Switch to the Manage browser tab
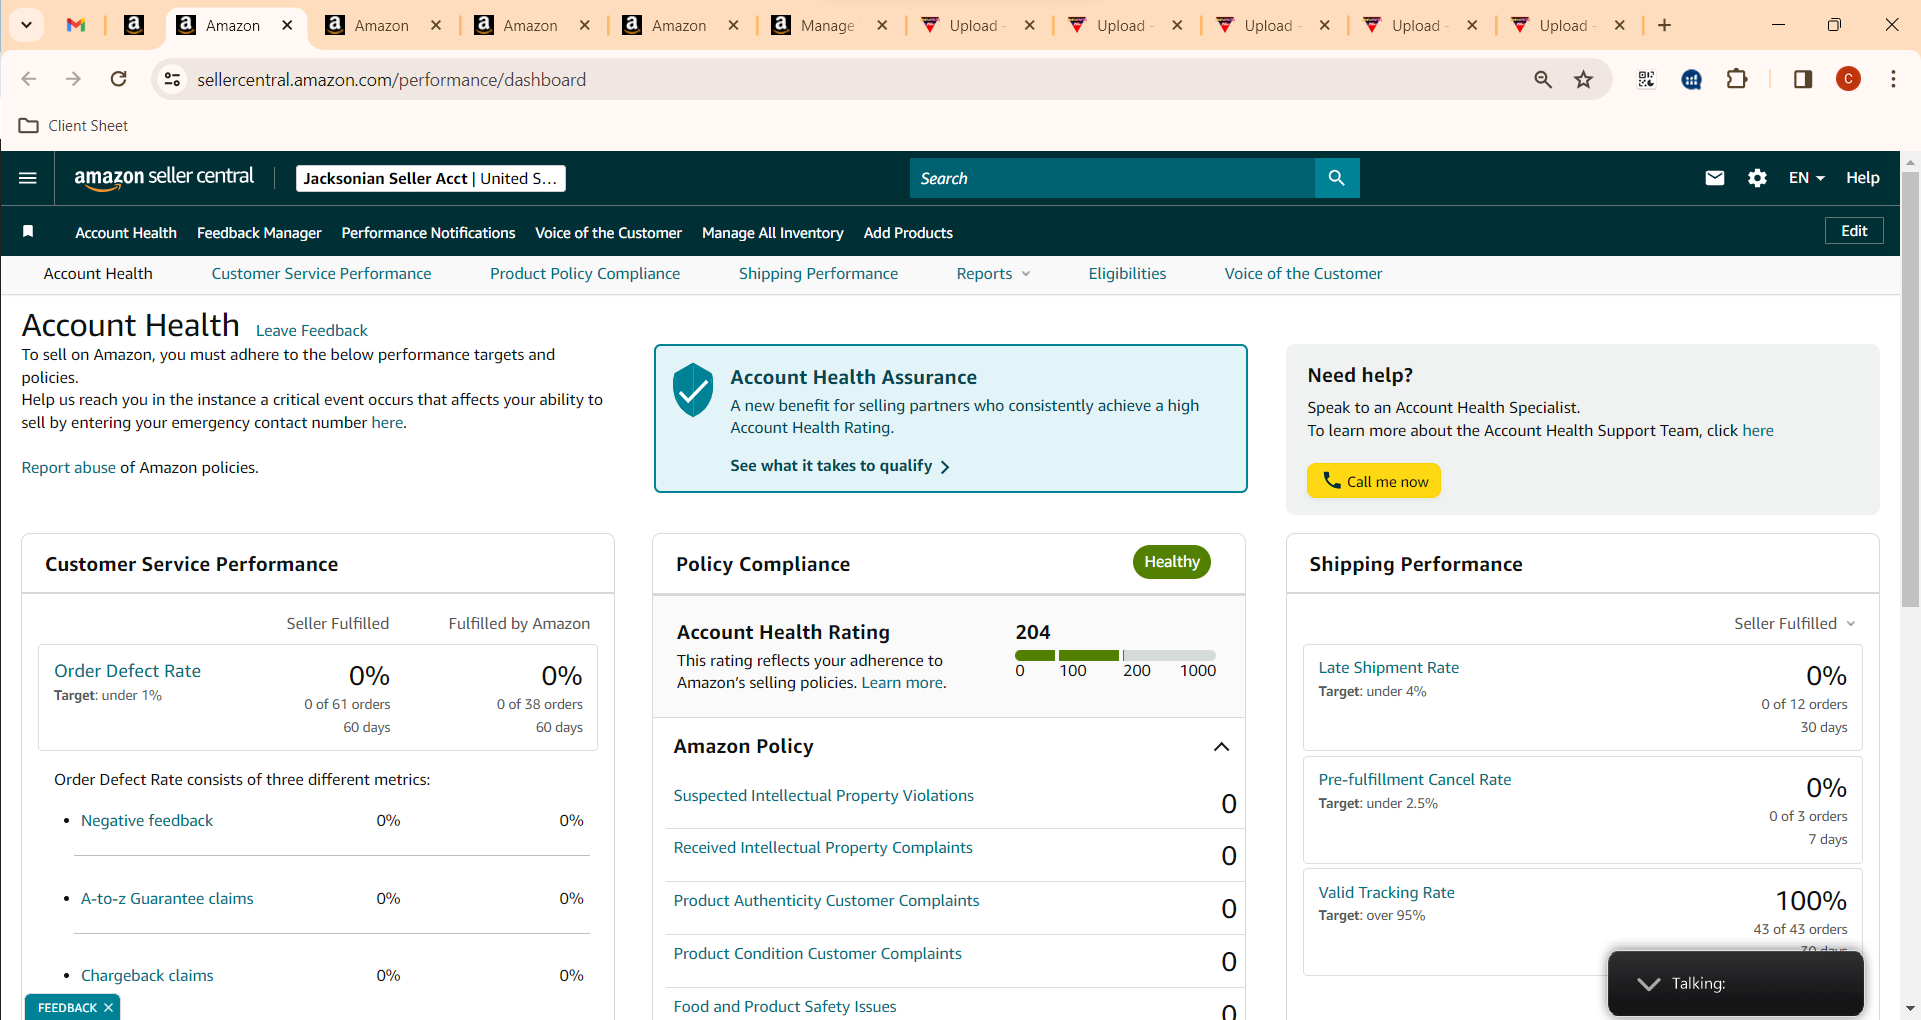The width and height of the screenshot is (1921, 1020). coord(829,26)
